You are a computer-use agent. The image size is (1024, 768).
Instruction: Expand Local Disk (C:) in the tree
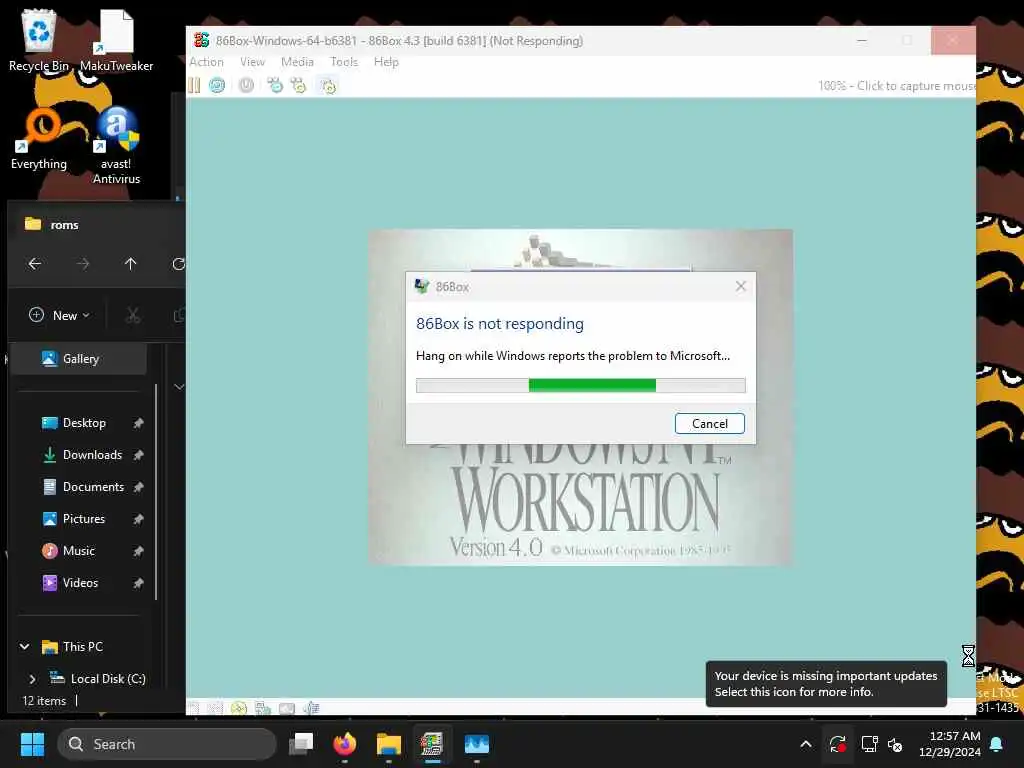pyautogui.click(x=33, y=679)
